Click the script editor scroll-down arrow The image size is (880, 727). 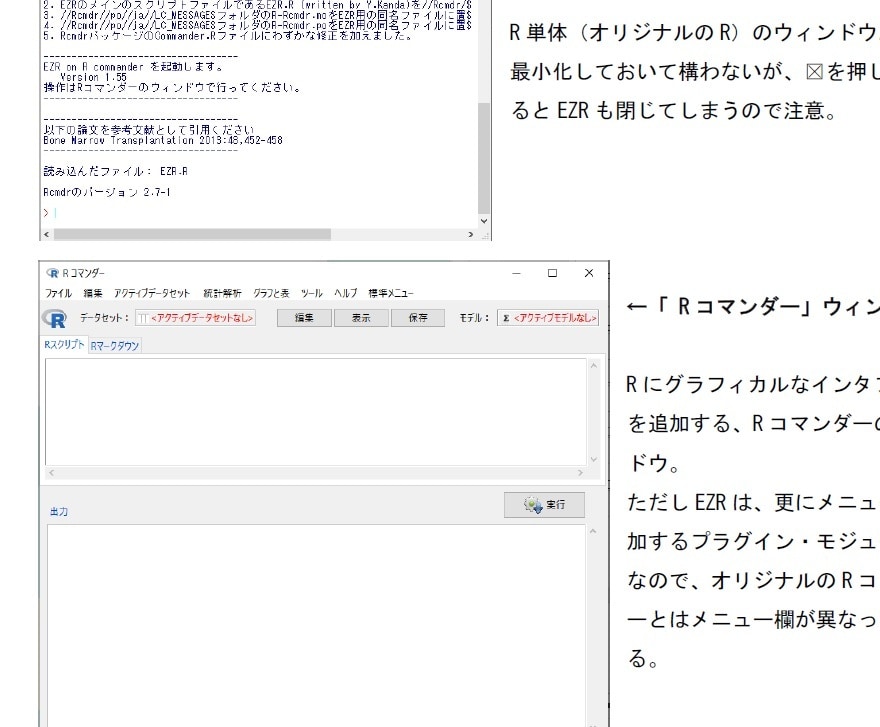594,459
